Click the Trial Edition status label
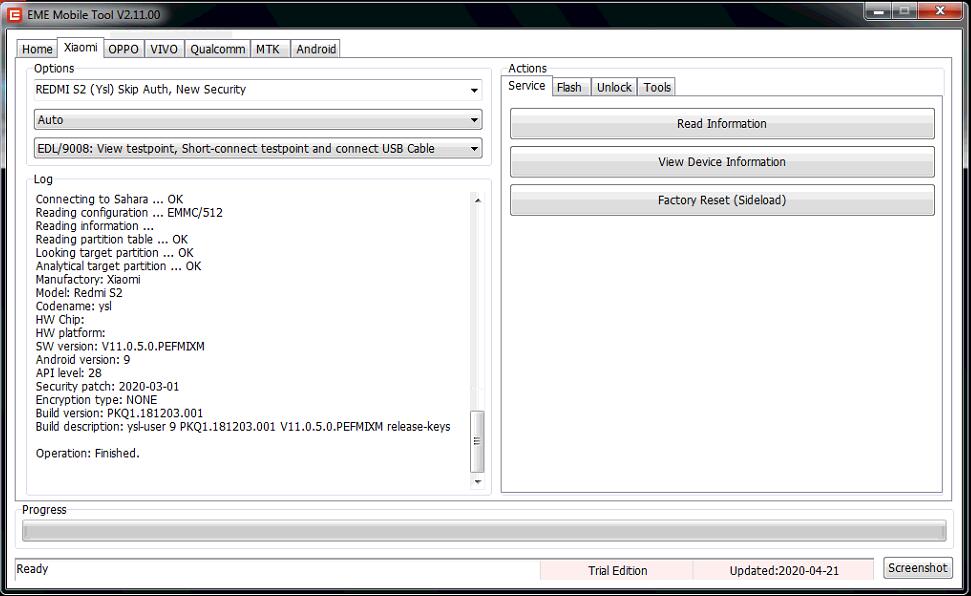 [x=617, y=571]
